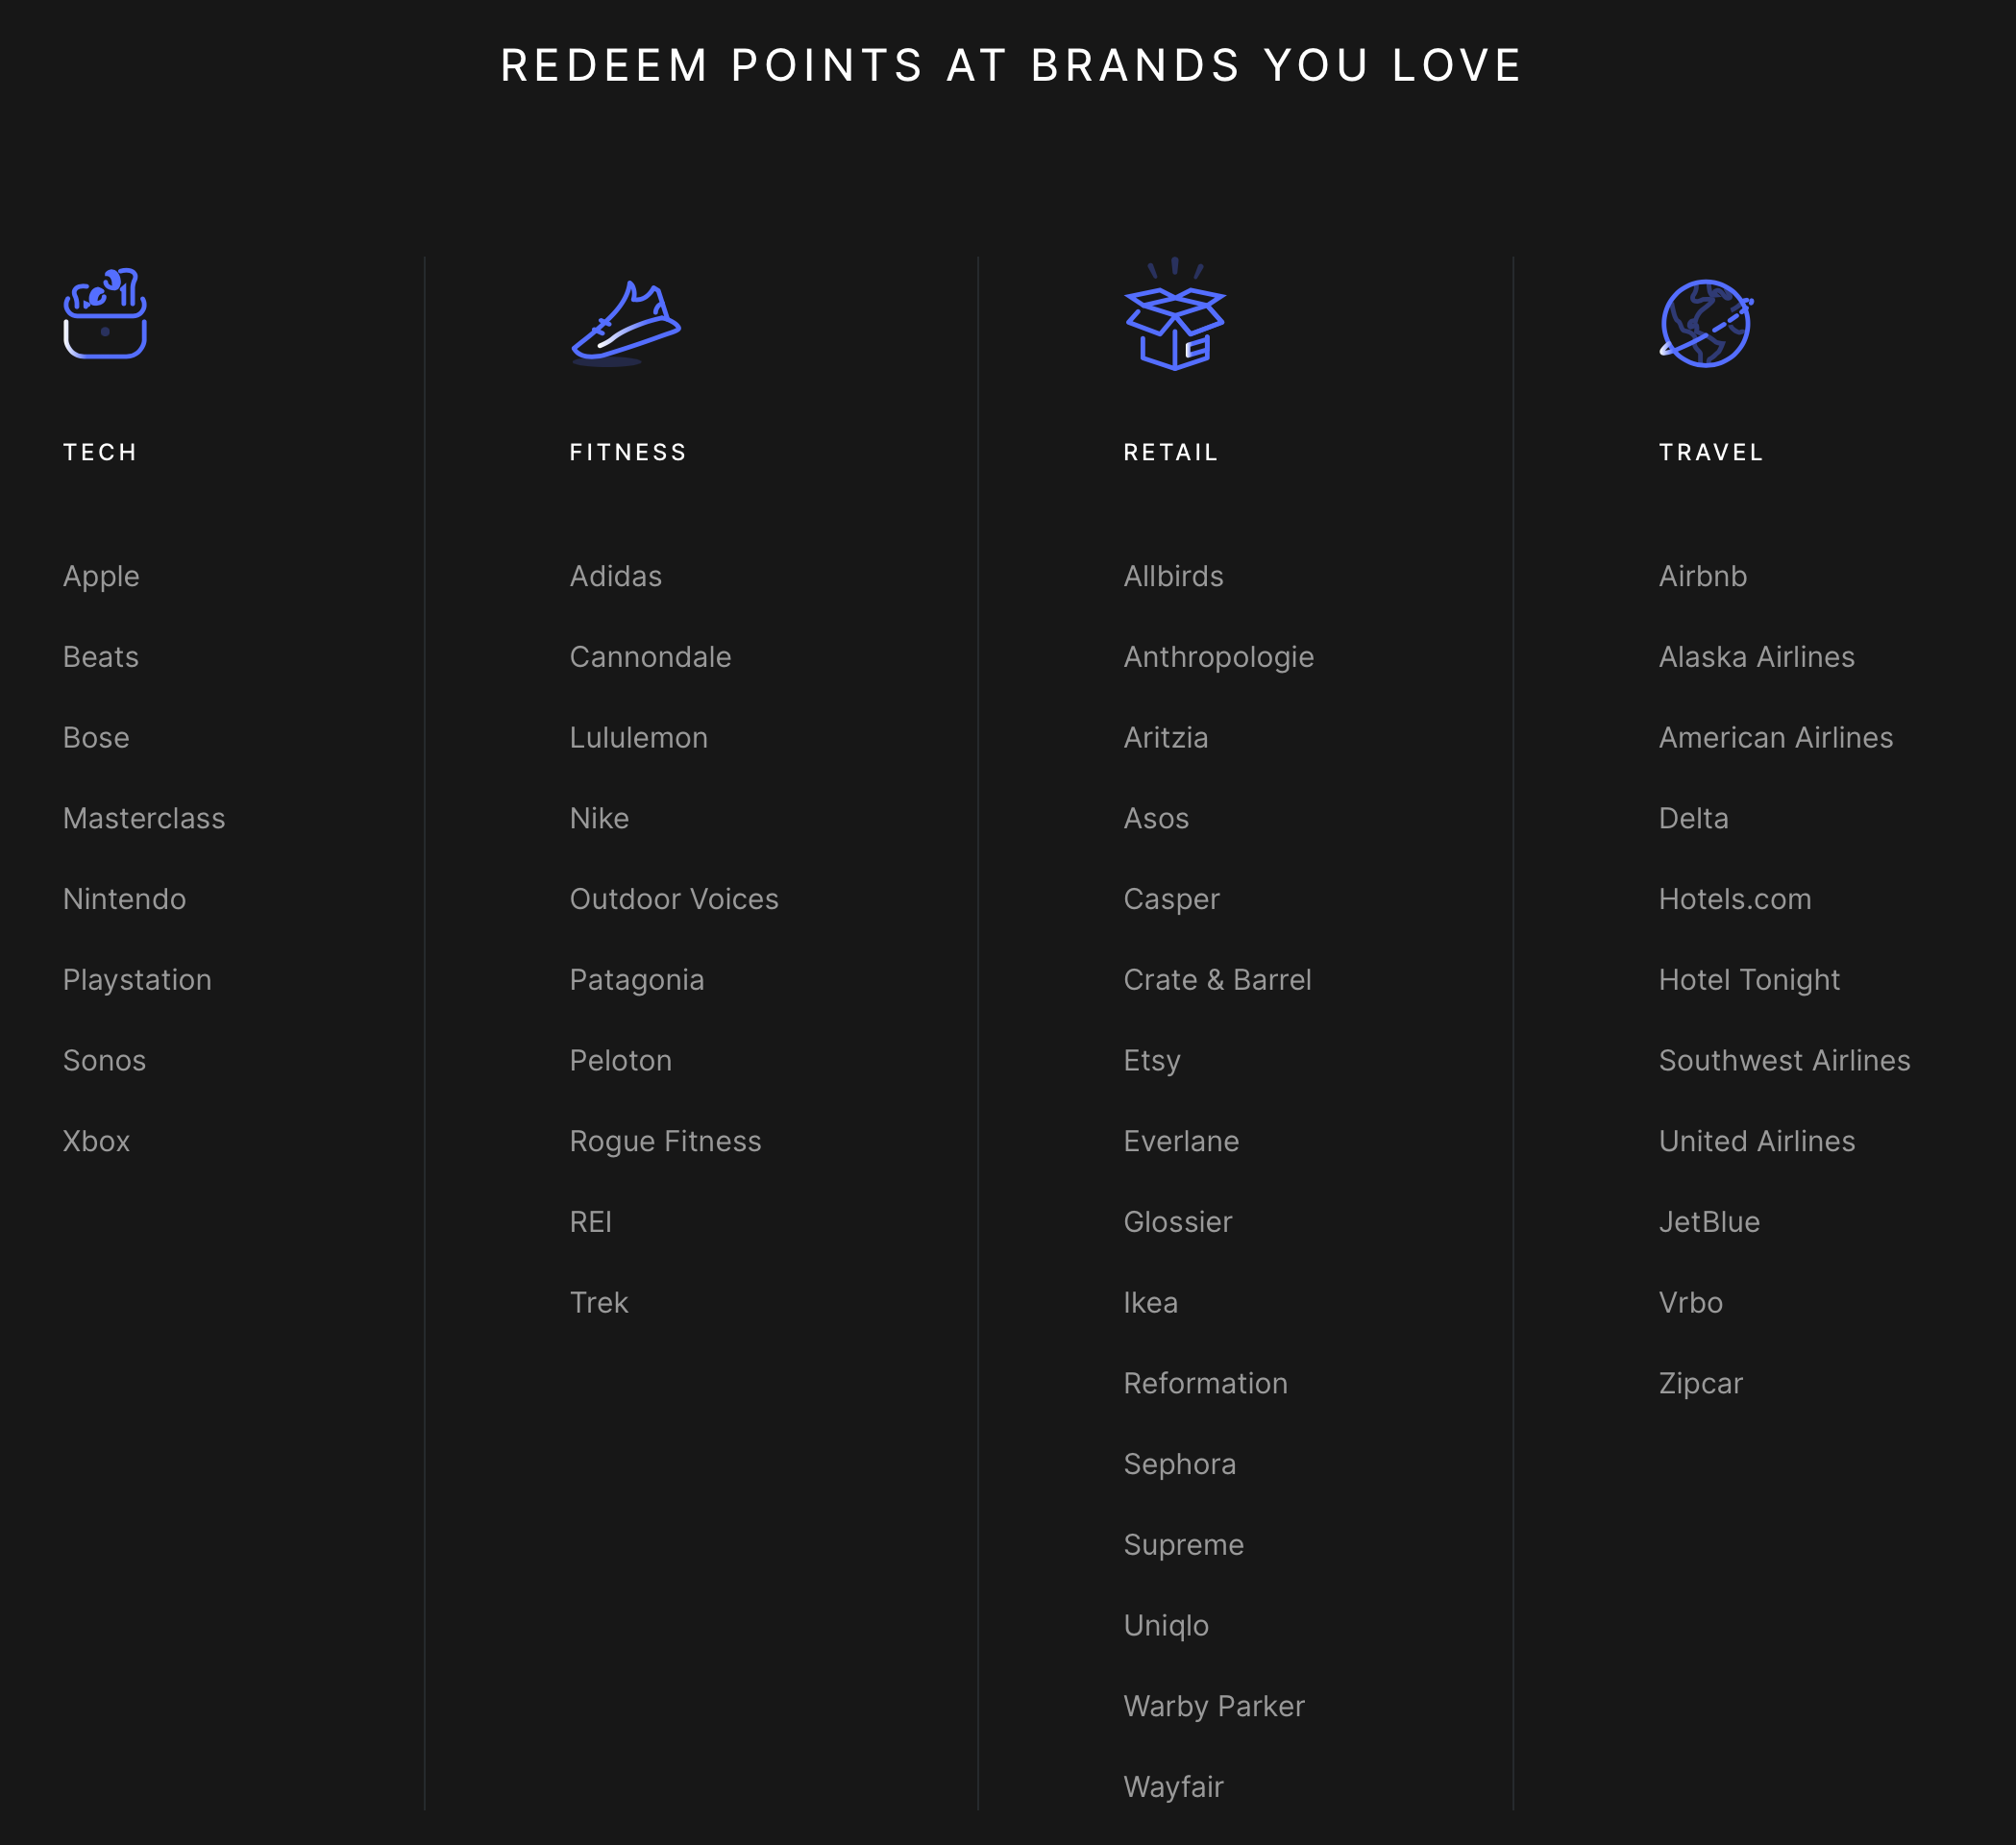
Task: Select Hotel Tonight brand link
Action: point(1749,980)
